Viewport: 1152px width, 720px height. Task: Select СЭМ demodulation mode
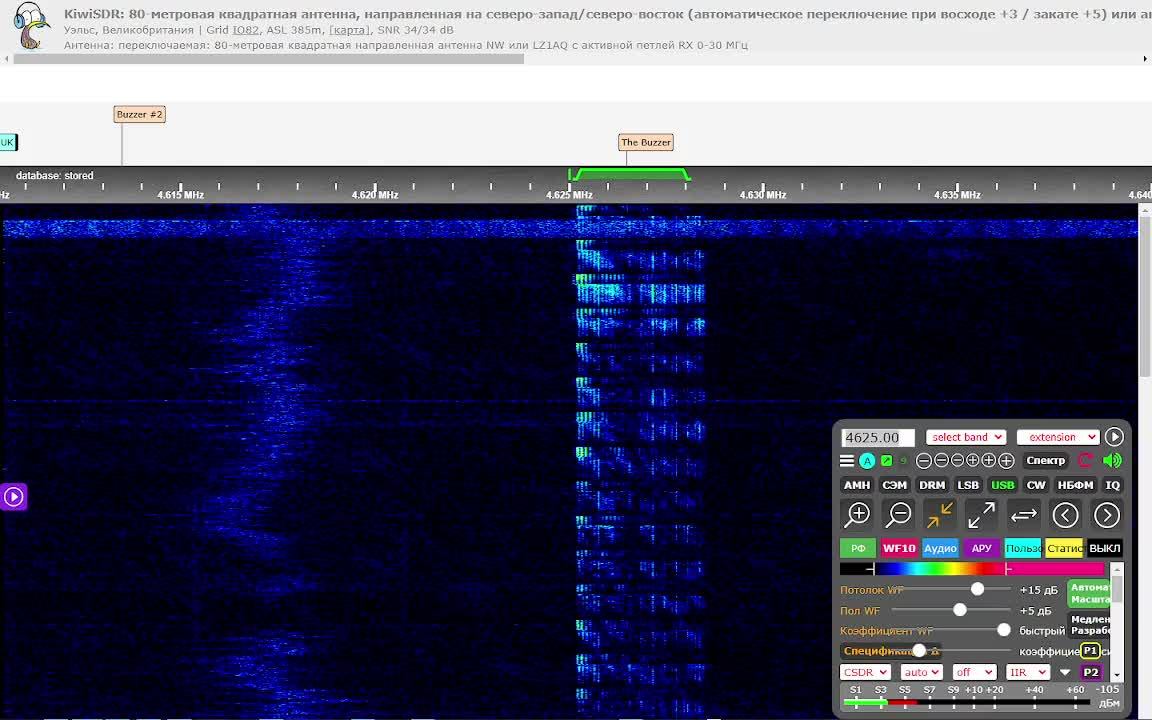click(894, 485)
